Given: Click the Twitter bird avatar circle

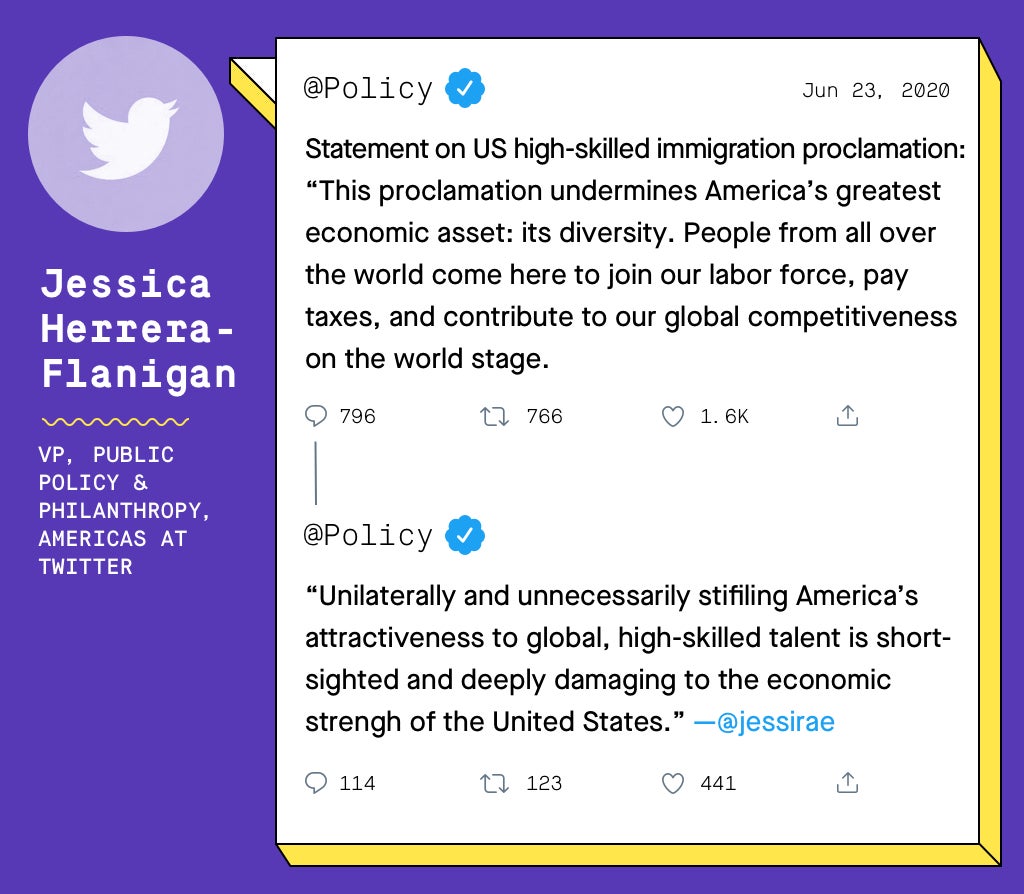Looking at the screenshot, I should tap(126, 134).
